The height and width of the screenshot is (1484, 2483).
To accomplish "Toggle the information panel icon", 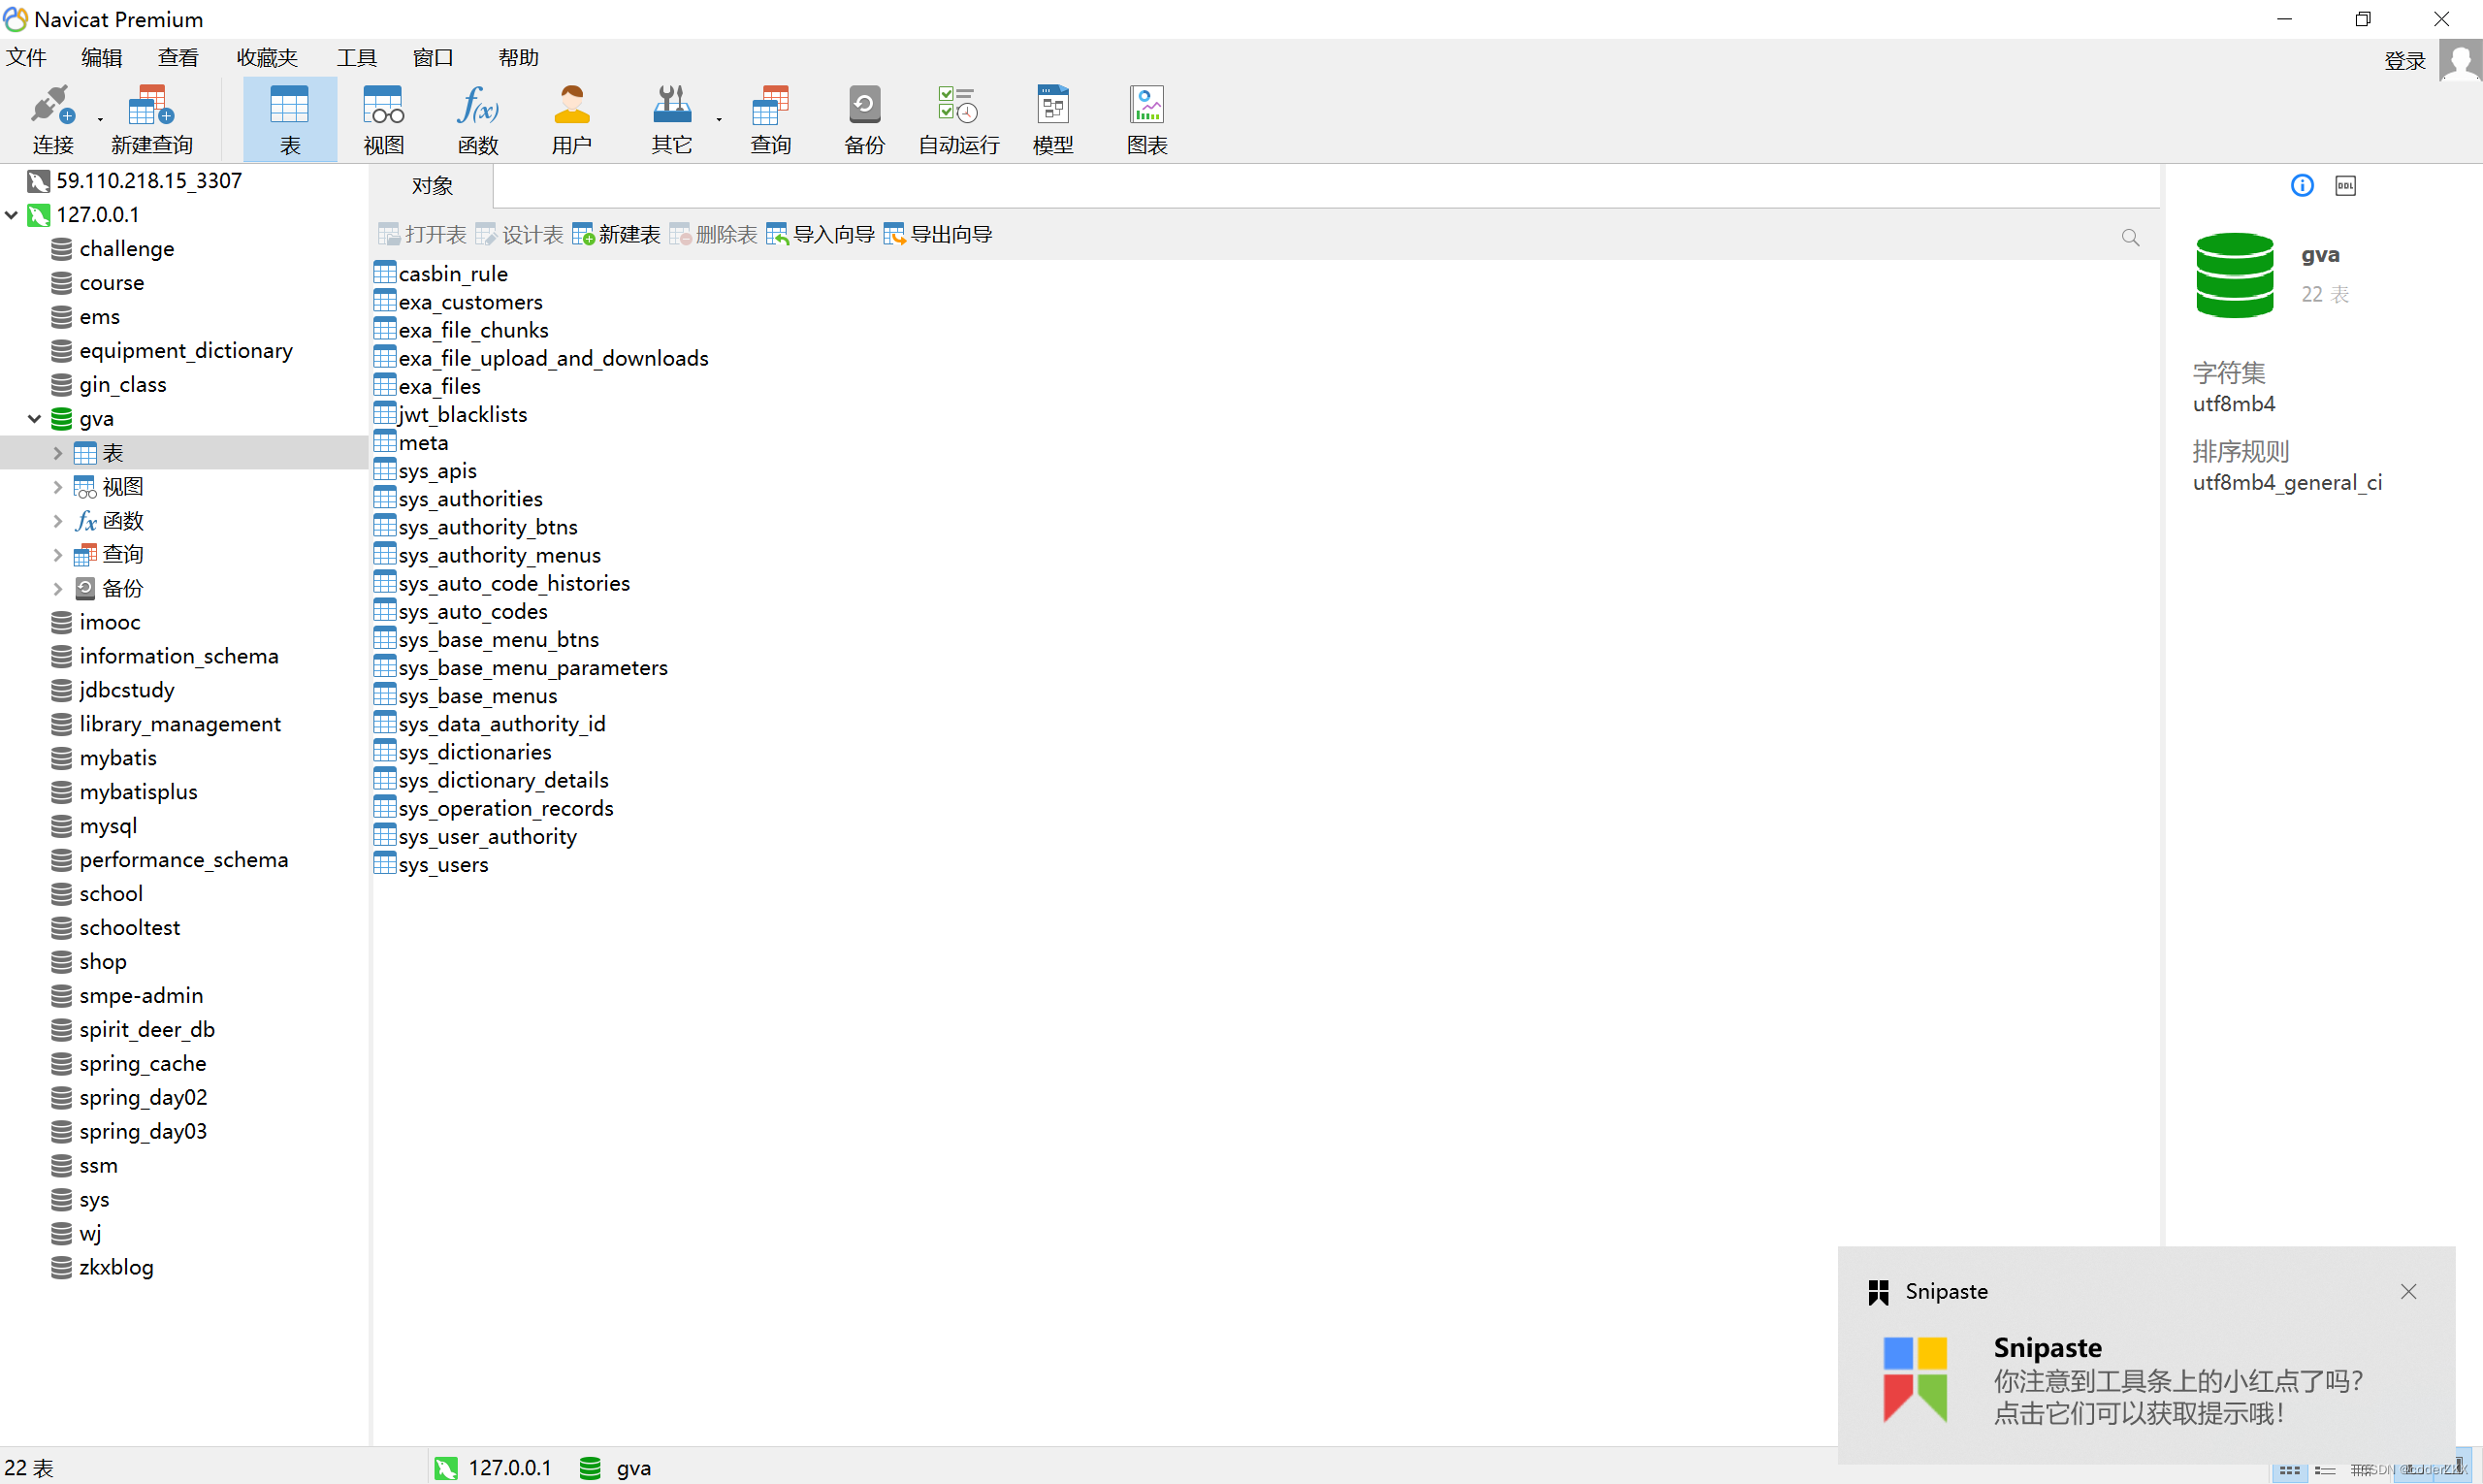I will [x=2302, y=186].
